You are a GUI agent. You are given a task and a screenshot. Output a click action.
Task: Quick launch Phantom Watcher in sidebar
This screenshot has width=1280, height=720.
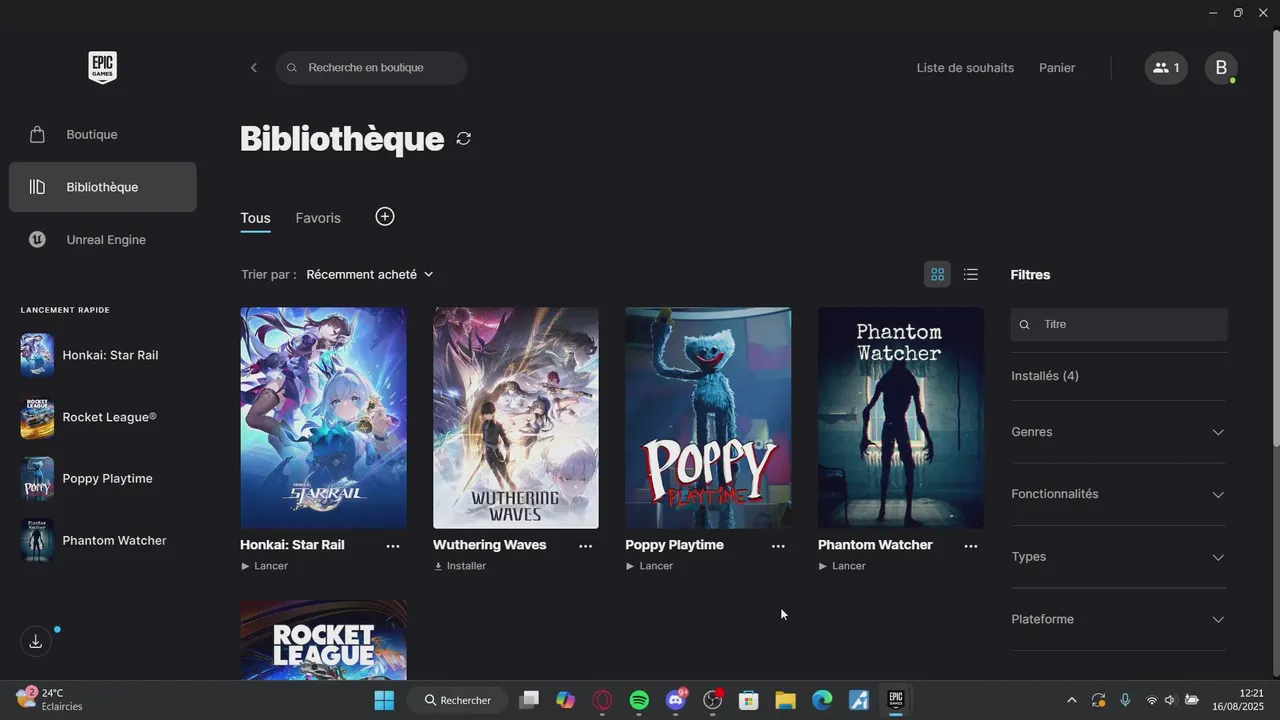tap(102, 541)
